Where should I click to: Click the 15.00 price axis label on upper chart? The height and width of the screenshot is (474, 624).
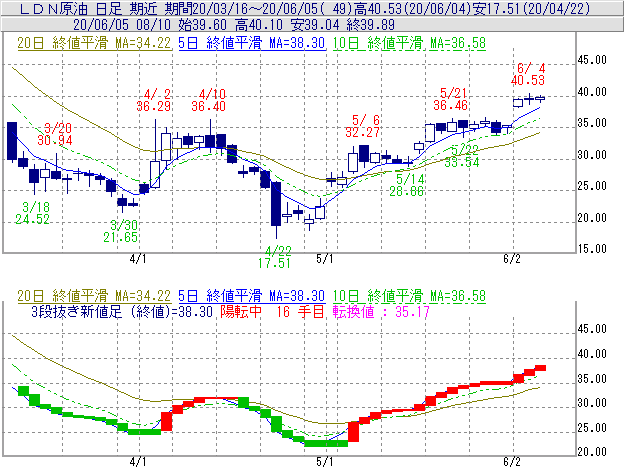point(592,249)
